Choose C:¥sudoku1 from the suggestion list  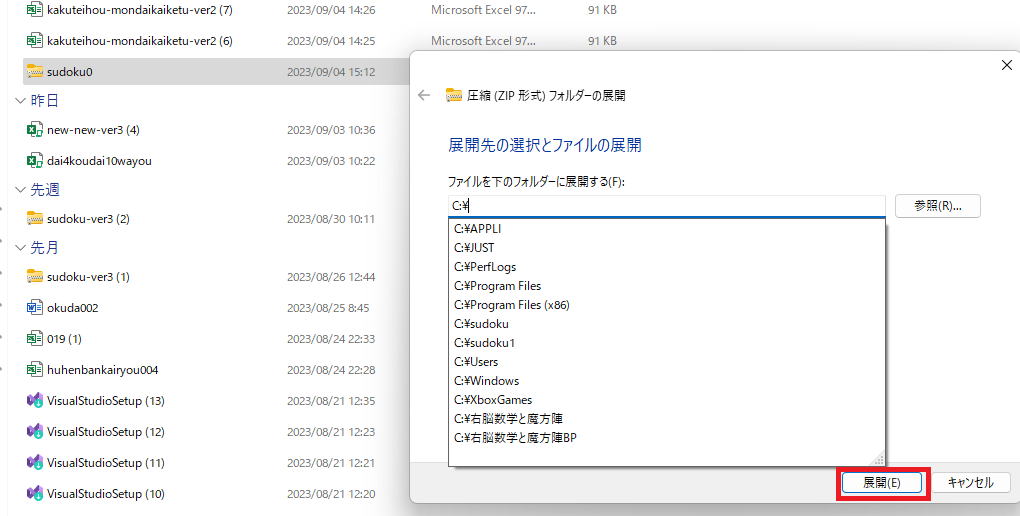tap(667, 343)
